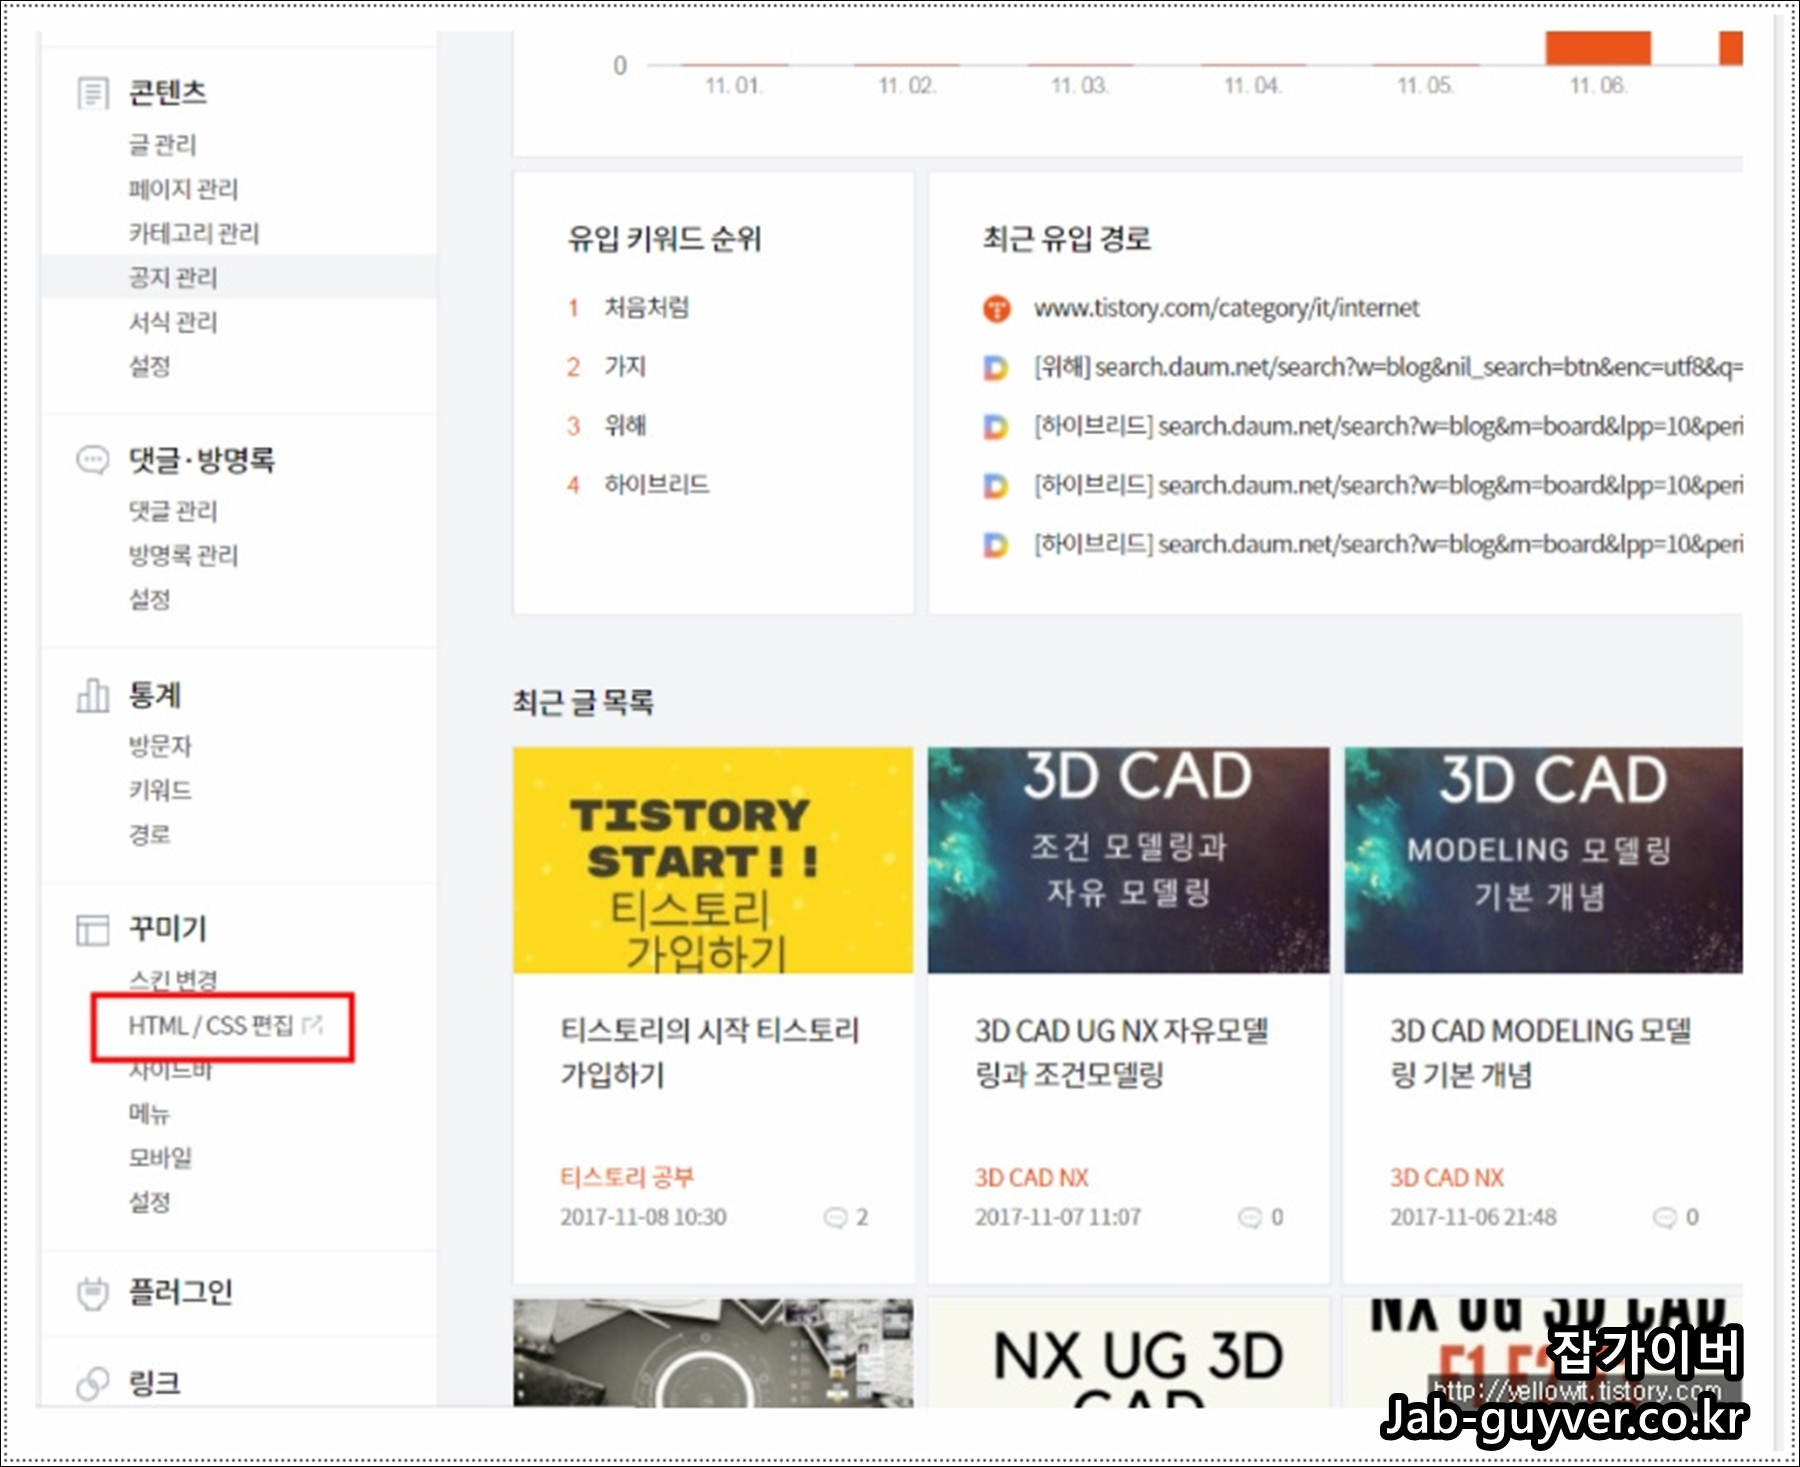Viewport: 1800px width, 1467px height.
Task: Click the 링크 section heading
Action: coord(155,1383)
